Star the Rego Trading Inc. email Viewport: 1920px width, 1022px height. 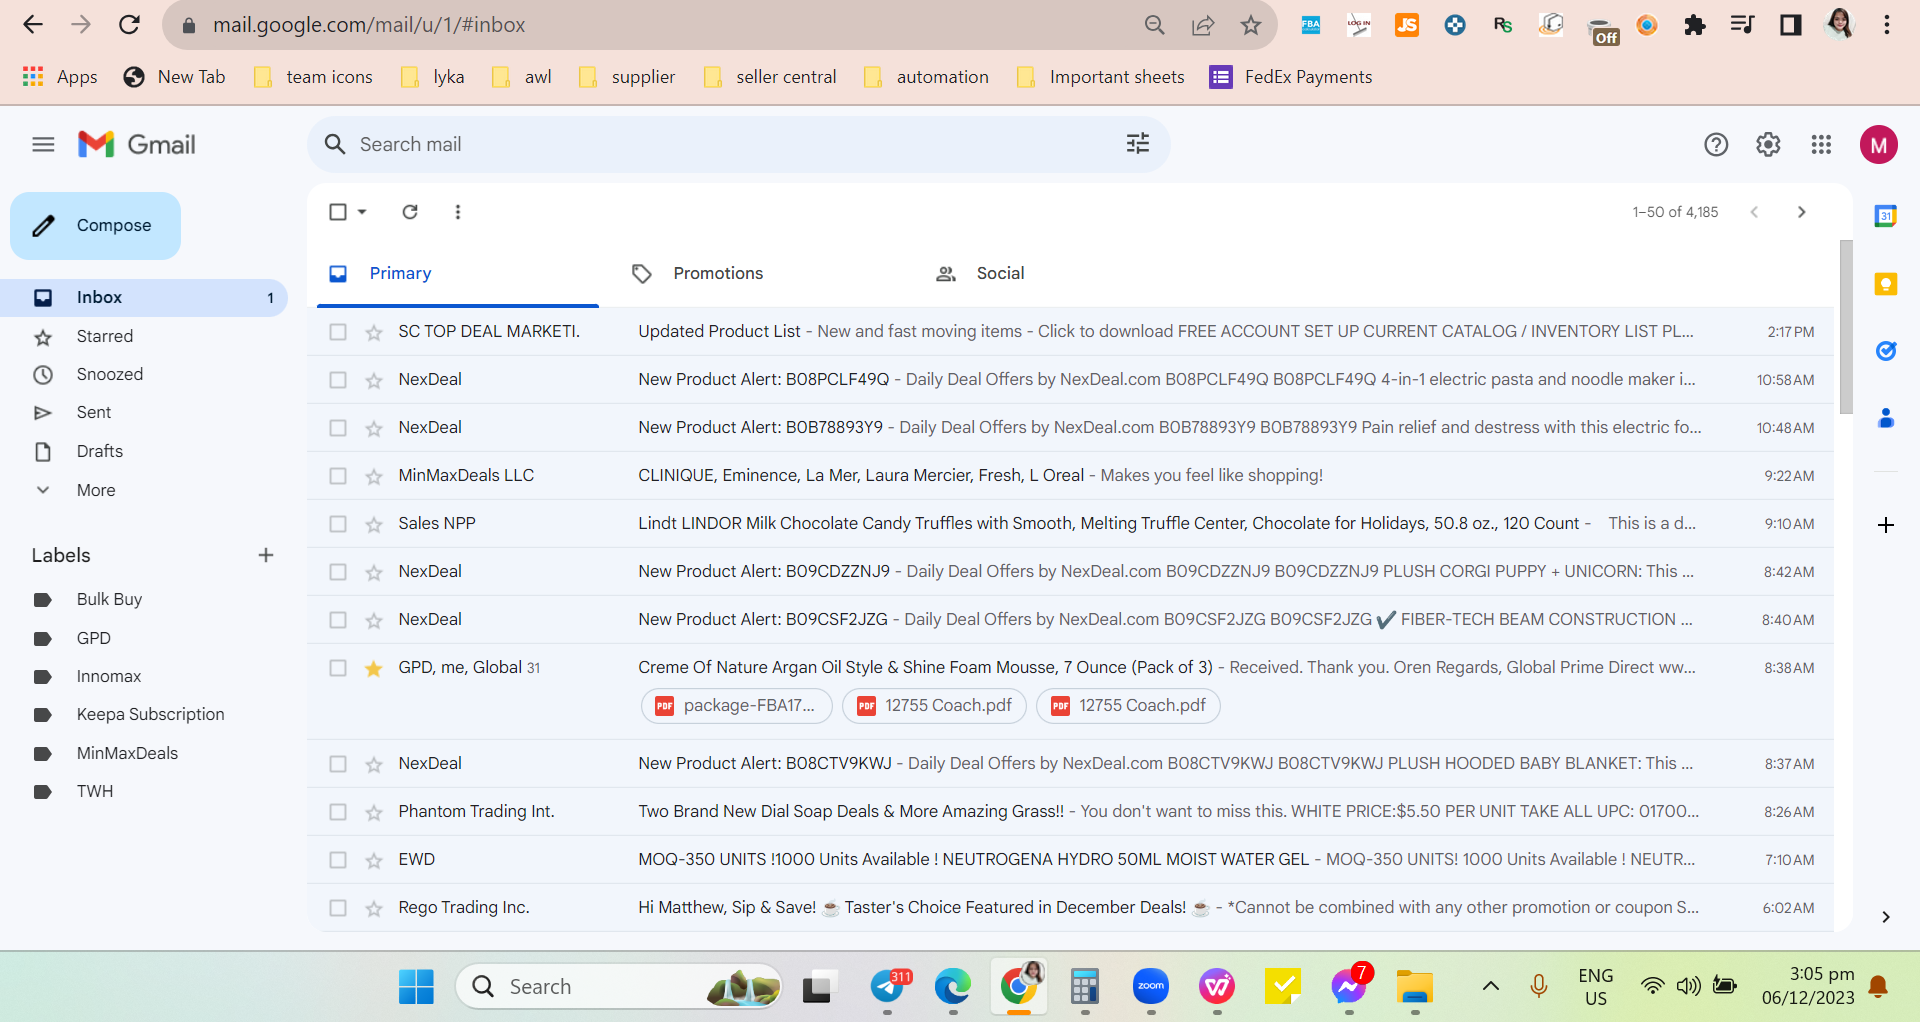tap(374, 908)
